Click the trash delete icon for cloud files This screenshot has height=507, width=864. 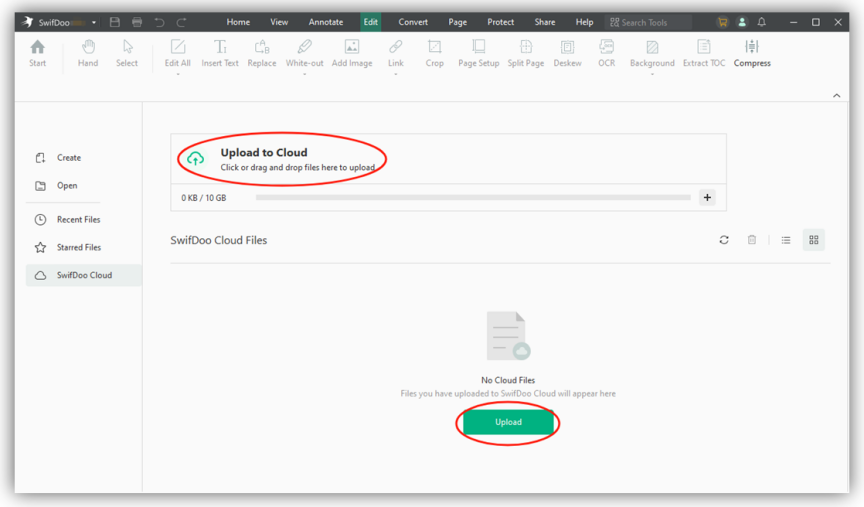click(752, 240)
